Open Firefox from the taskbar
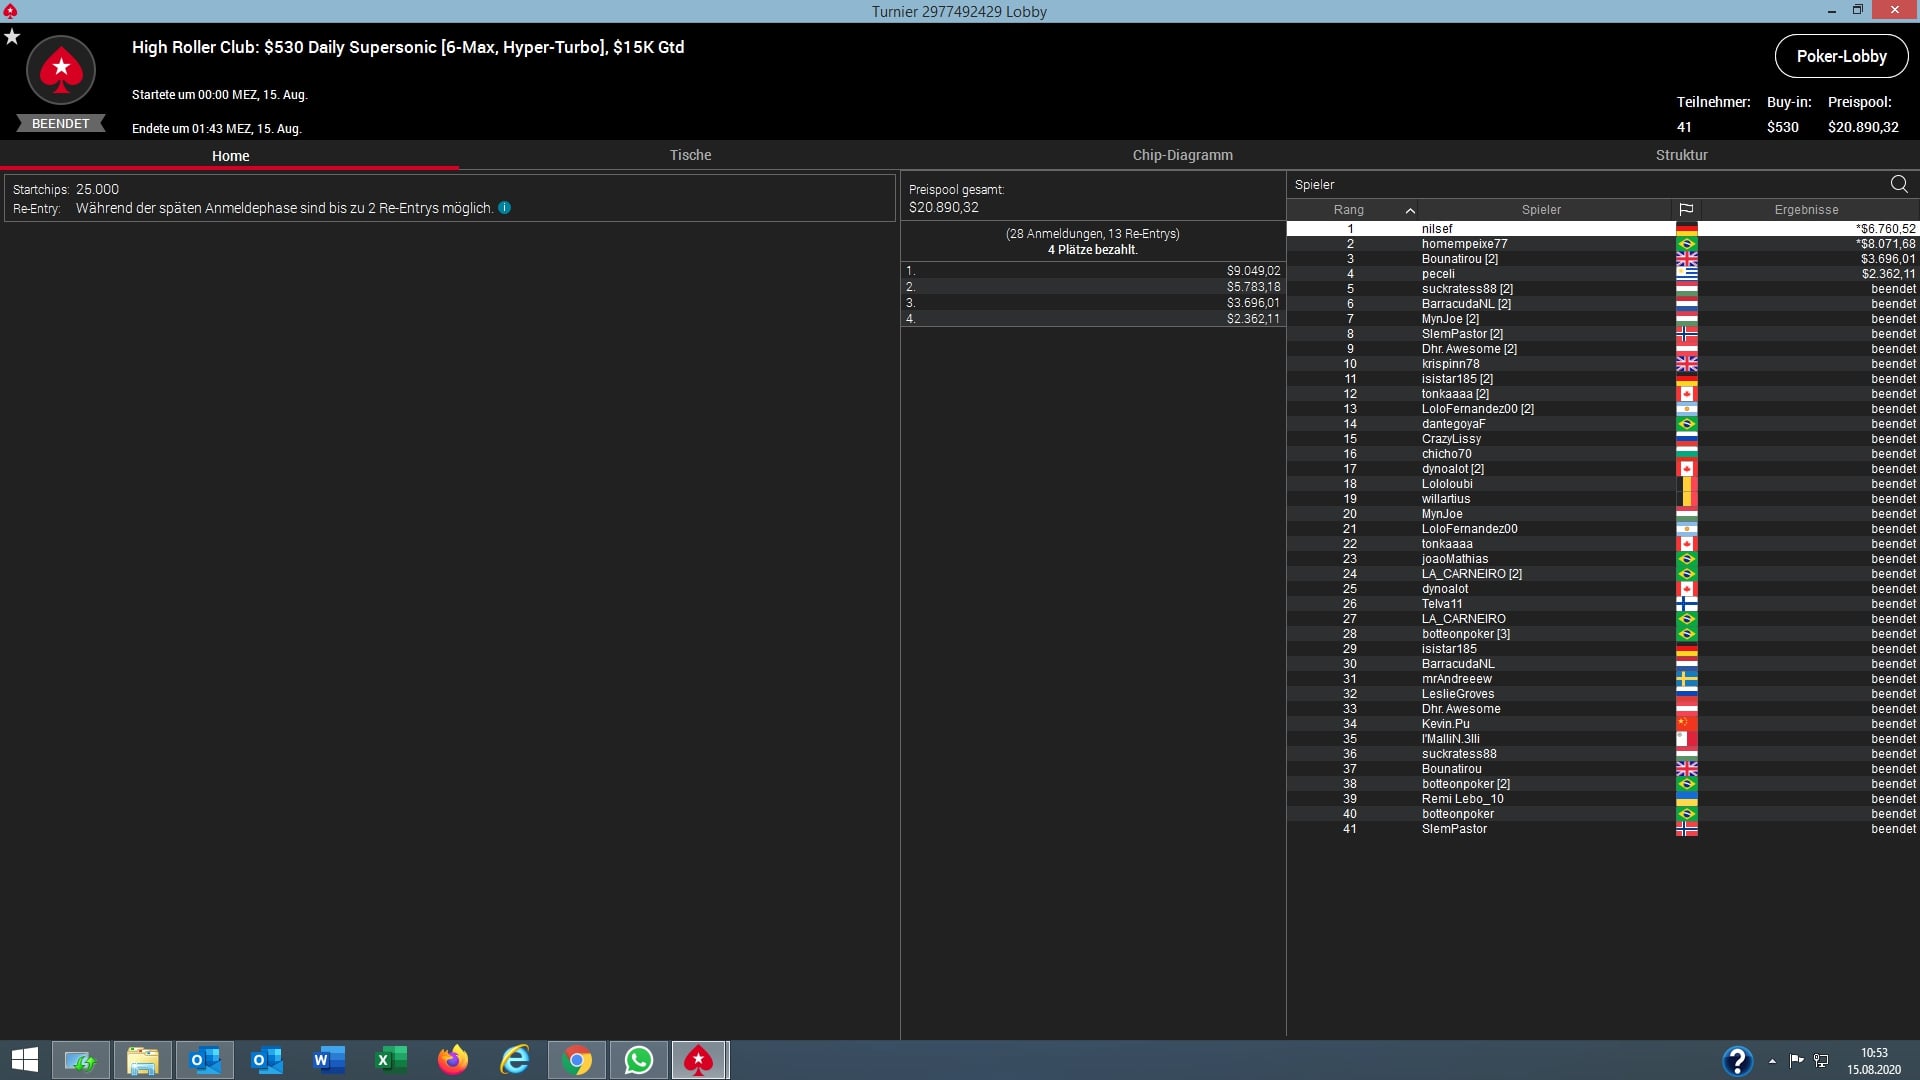The height and width of the screenshot is (1080, 1920). point(452,1060)
